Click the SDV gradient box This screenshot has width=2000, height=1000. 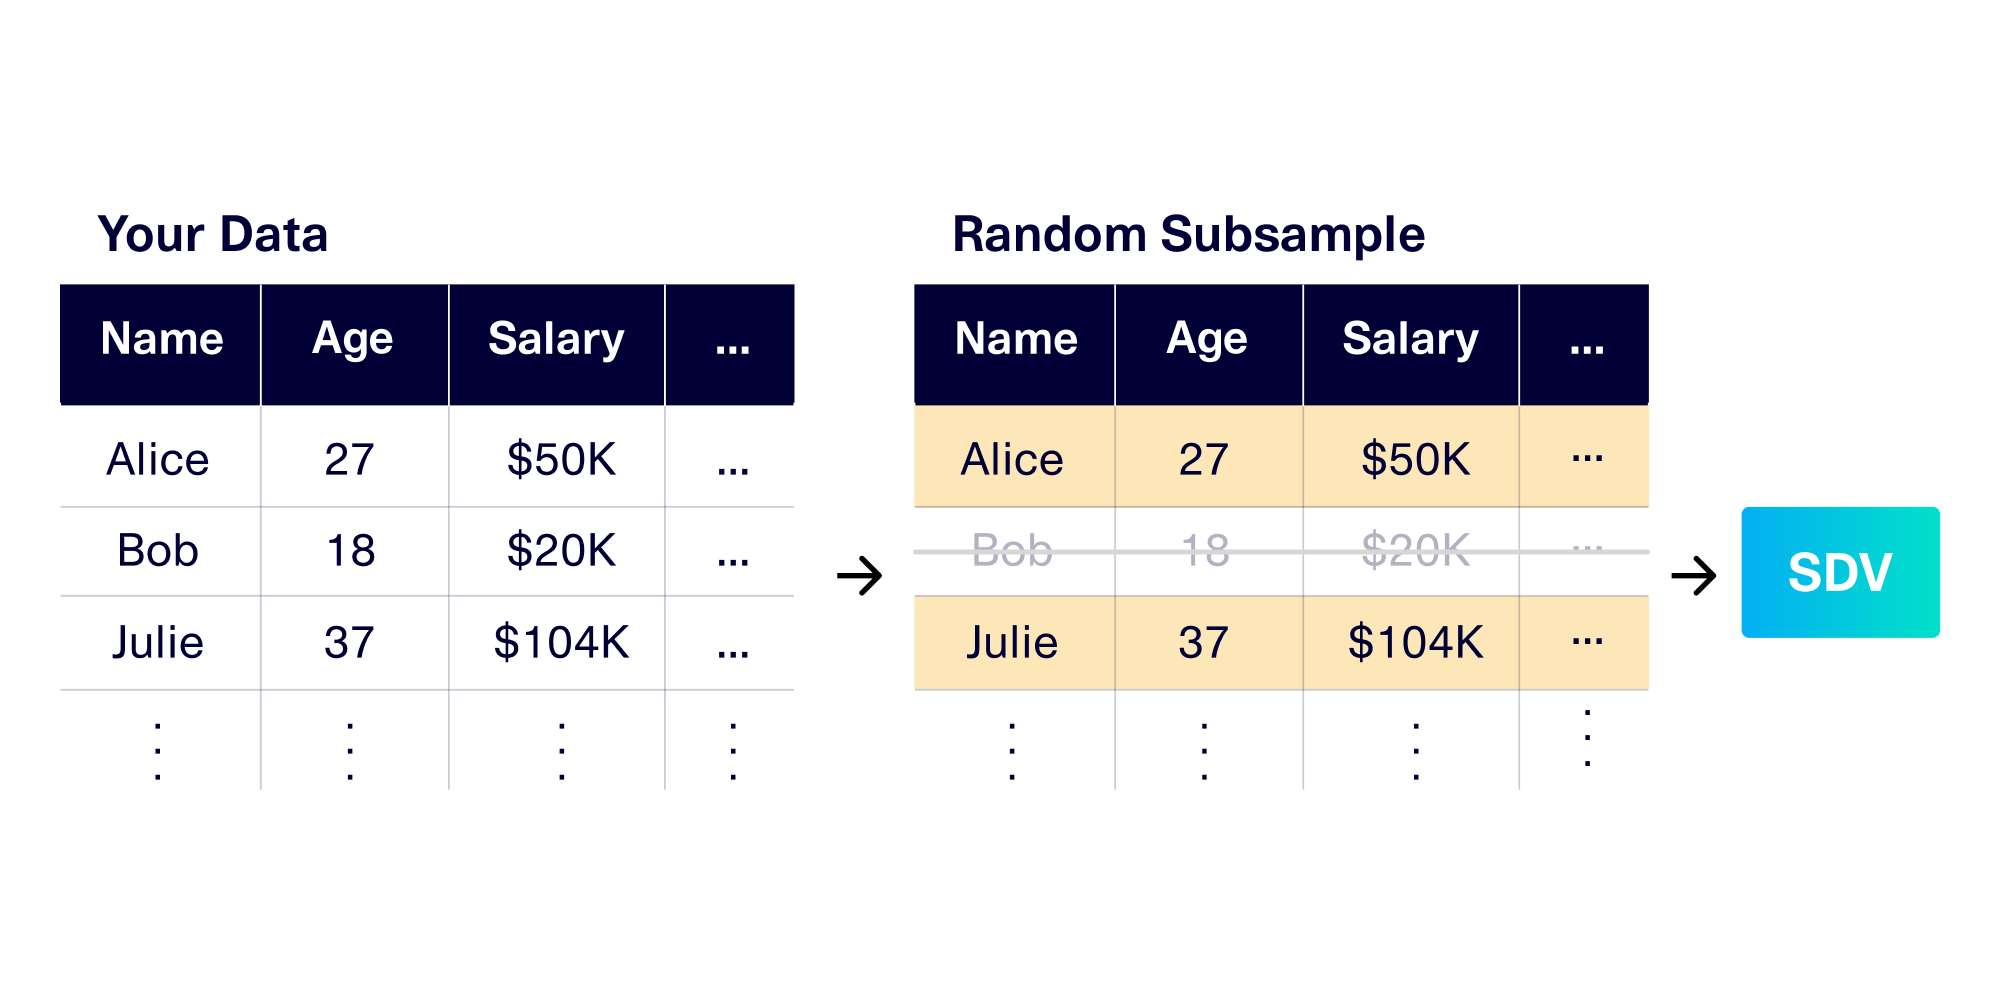(x=1840, y=572)
